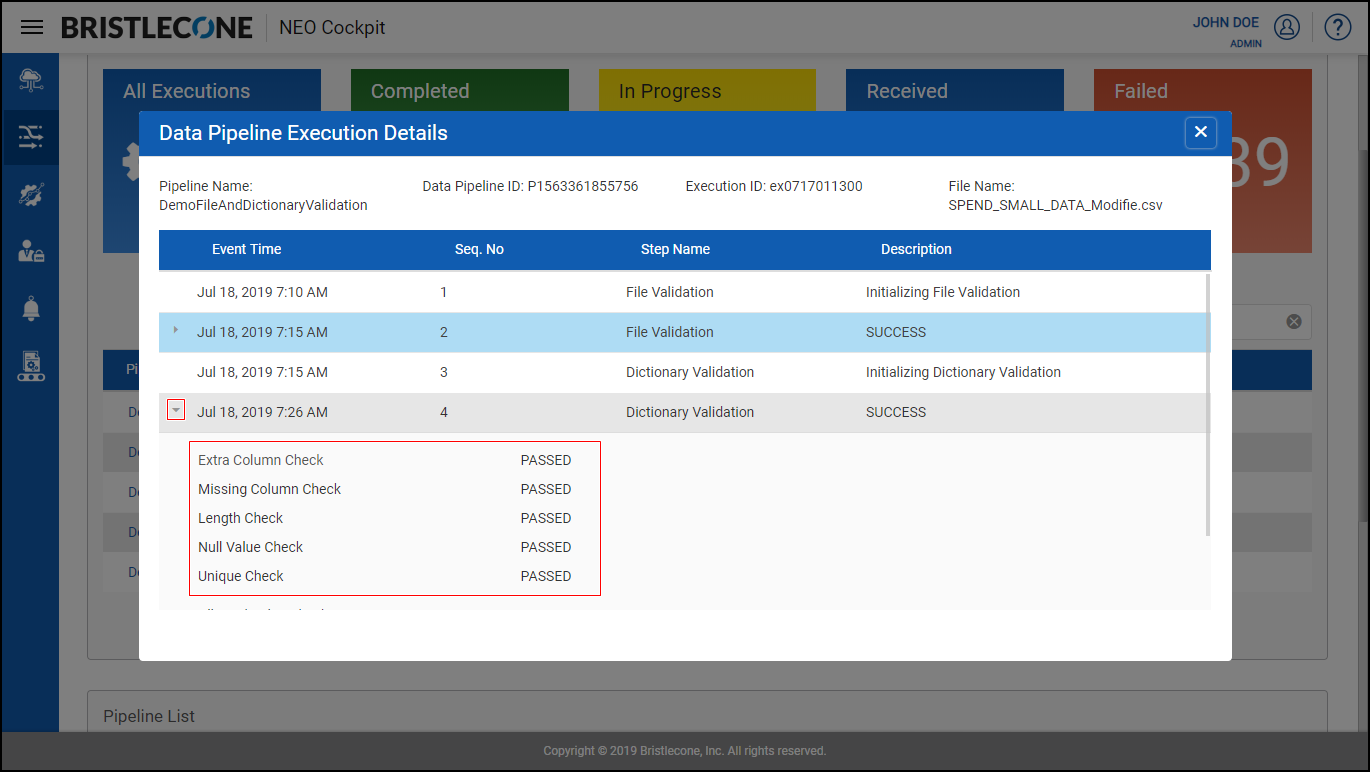Click the Unique Check label

click(241, 576)
